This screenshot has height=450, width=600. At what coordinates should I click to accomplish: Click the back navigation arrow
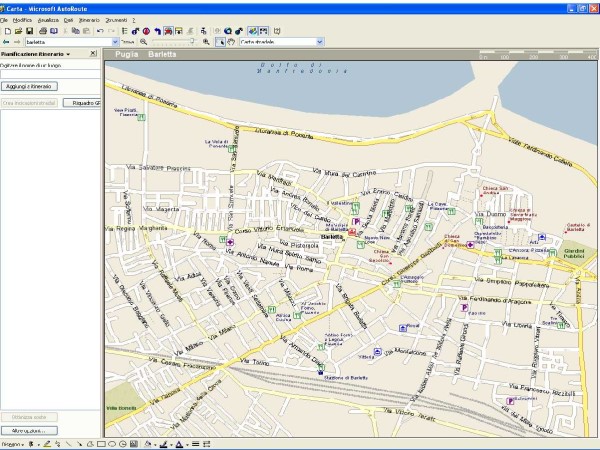(x=6, y=42)
